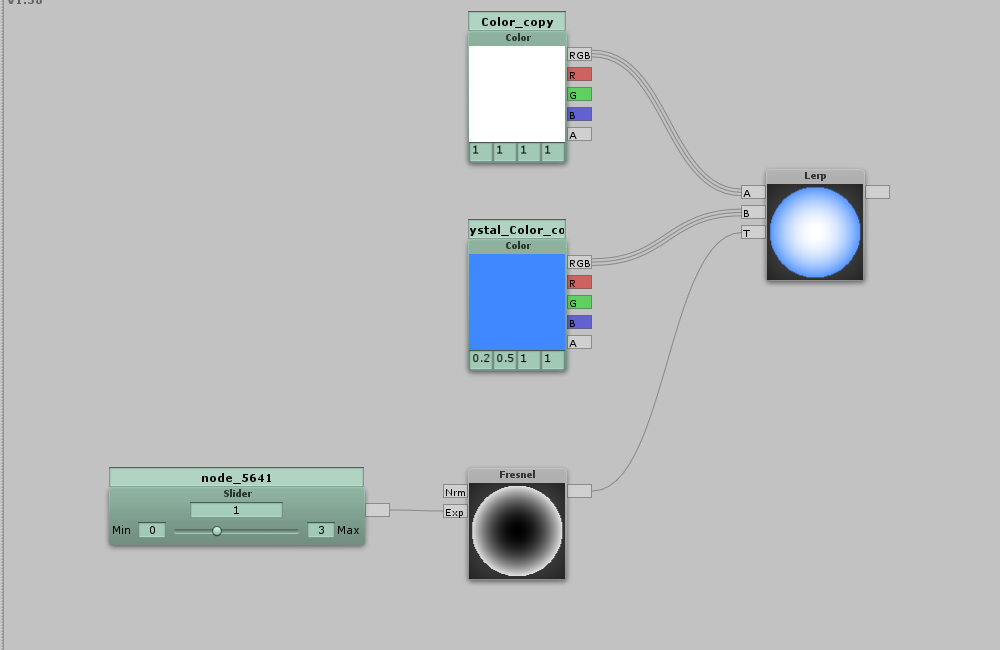The image size is (1000, 650).
Task: Edit the Color_copy node name field
Action: 517,22
